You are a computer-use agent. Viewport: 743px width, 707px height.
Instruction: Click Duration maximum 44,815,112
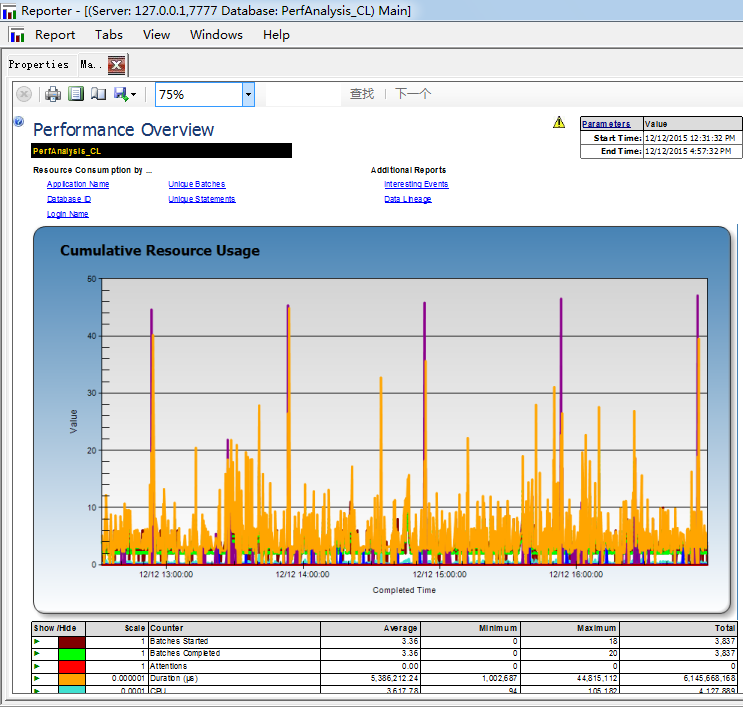tap(596, 679)
